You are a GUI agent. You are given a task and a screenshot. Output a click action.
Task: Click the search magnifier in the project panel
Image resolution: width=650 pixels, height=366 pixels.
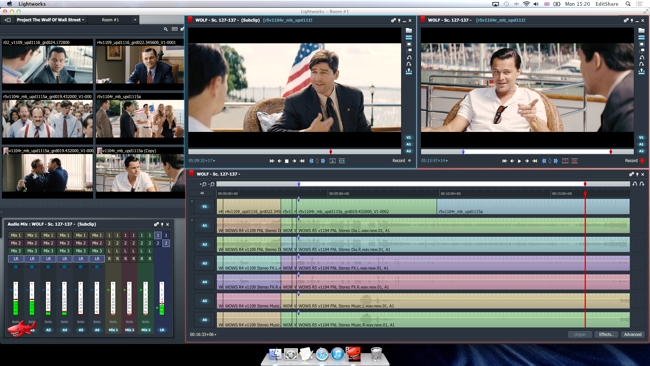(x=166, y=29)
